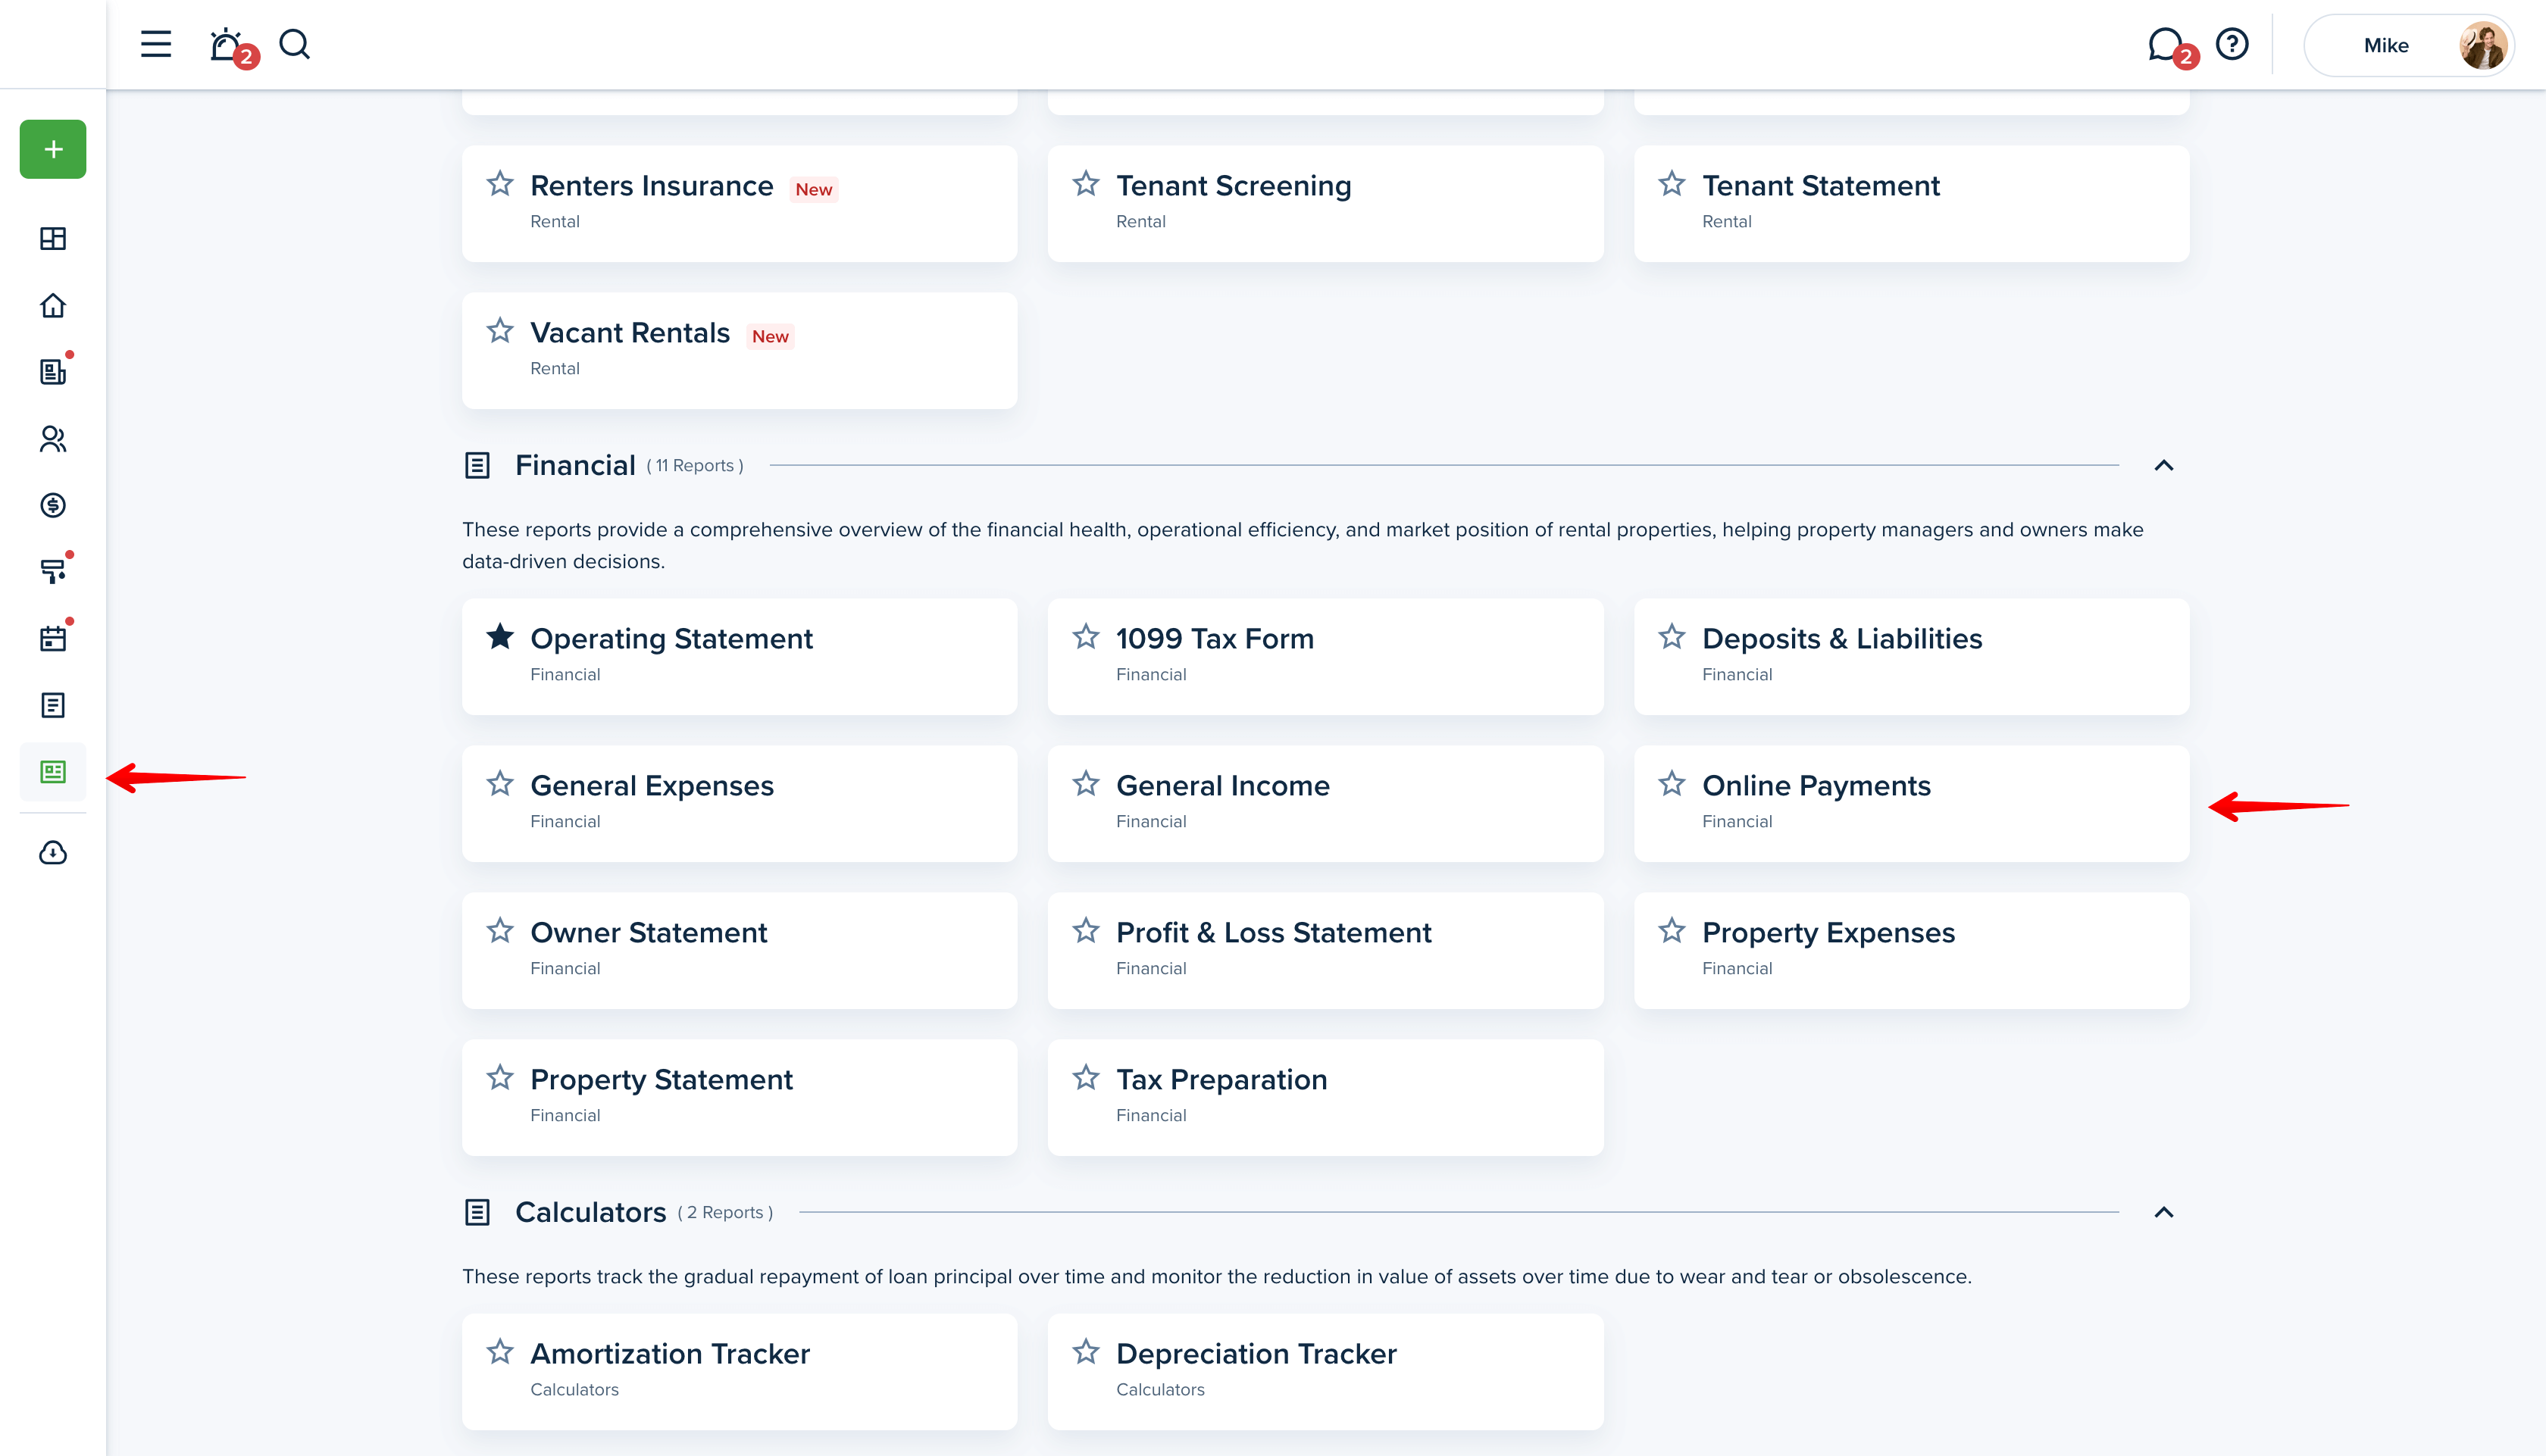This screenshot has width=2546, height=1456.
Task: Open the maintenance paint roller sidebar icon
Action: (53, 571)
